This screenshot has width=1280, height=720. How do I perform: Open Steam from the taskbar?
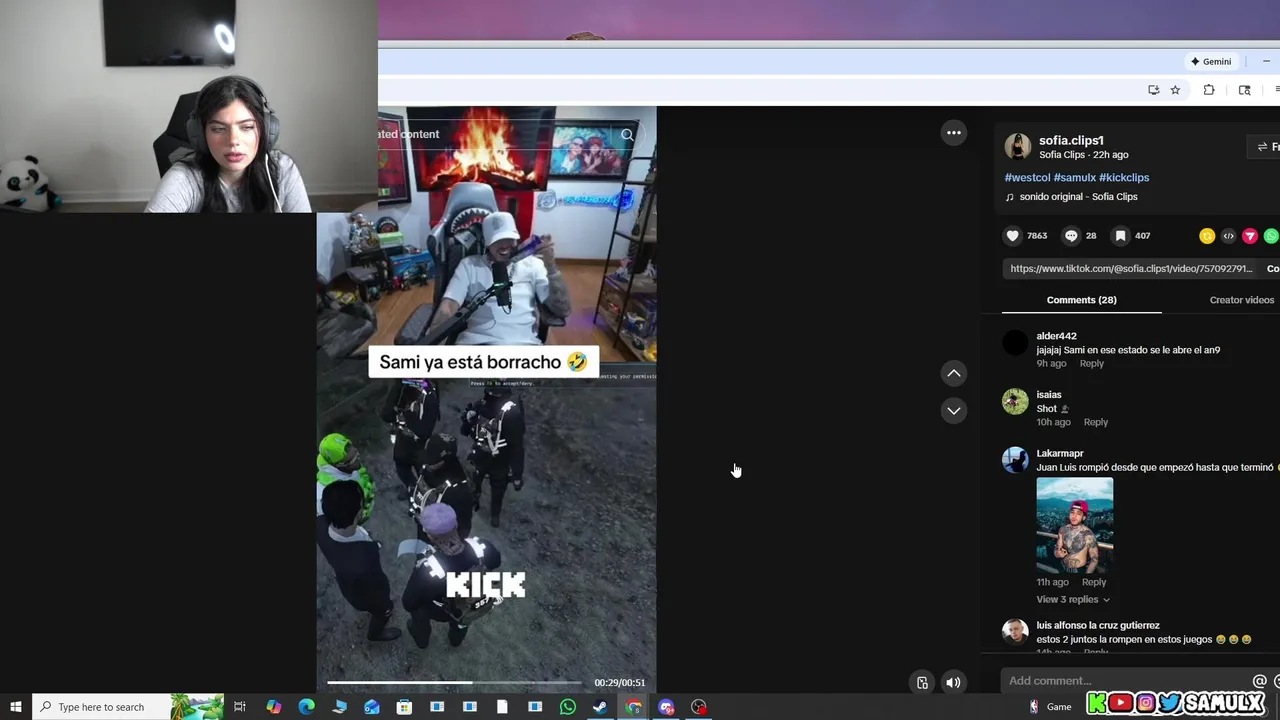600,707
